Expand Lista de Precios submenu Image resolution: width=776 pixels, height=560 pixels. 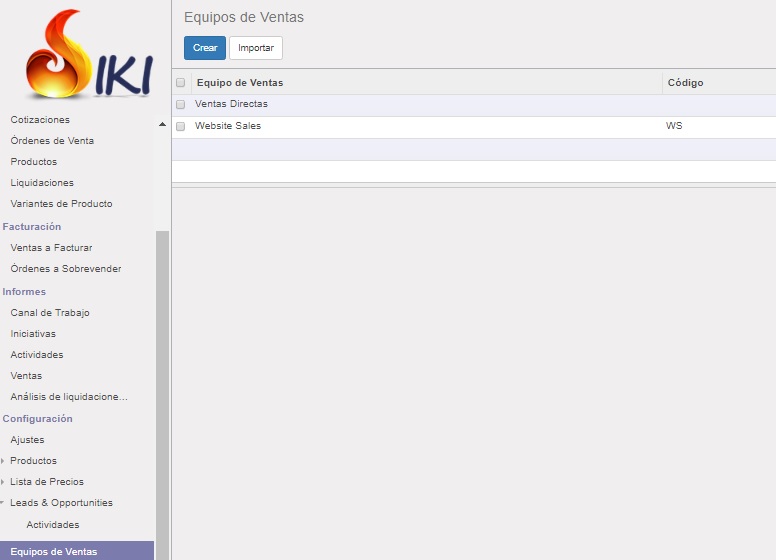click(46, 482)
